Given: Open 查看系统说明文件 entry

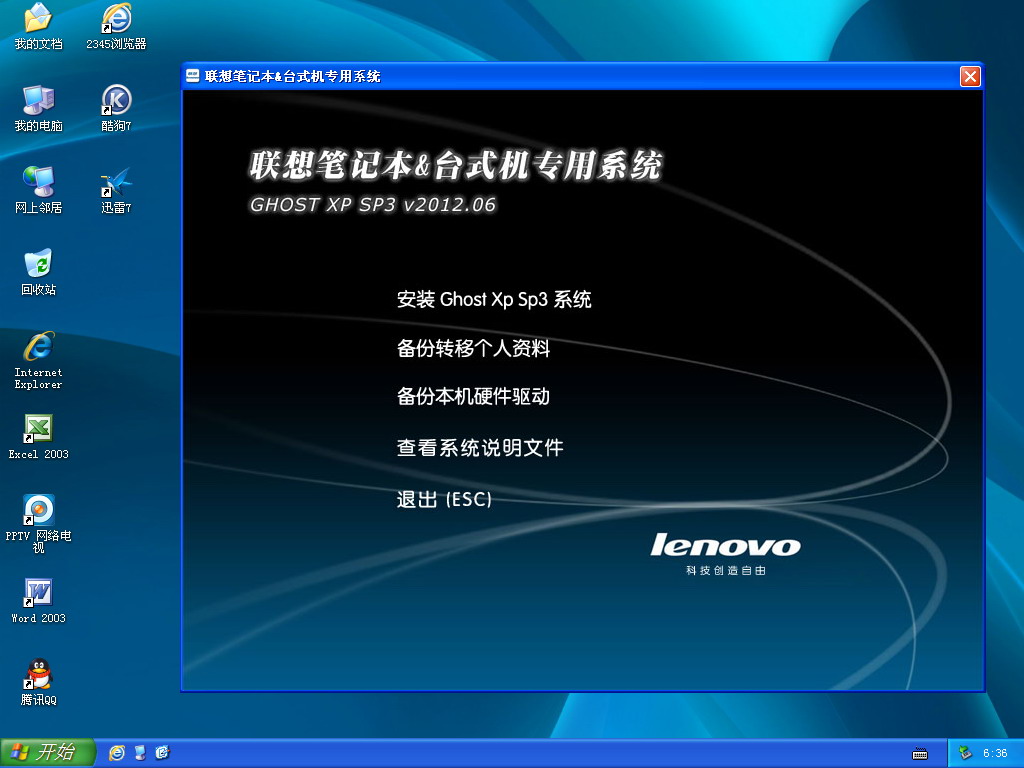Looking at the screenshot, I should coord(480,448).
